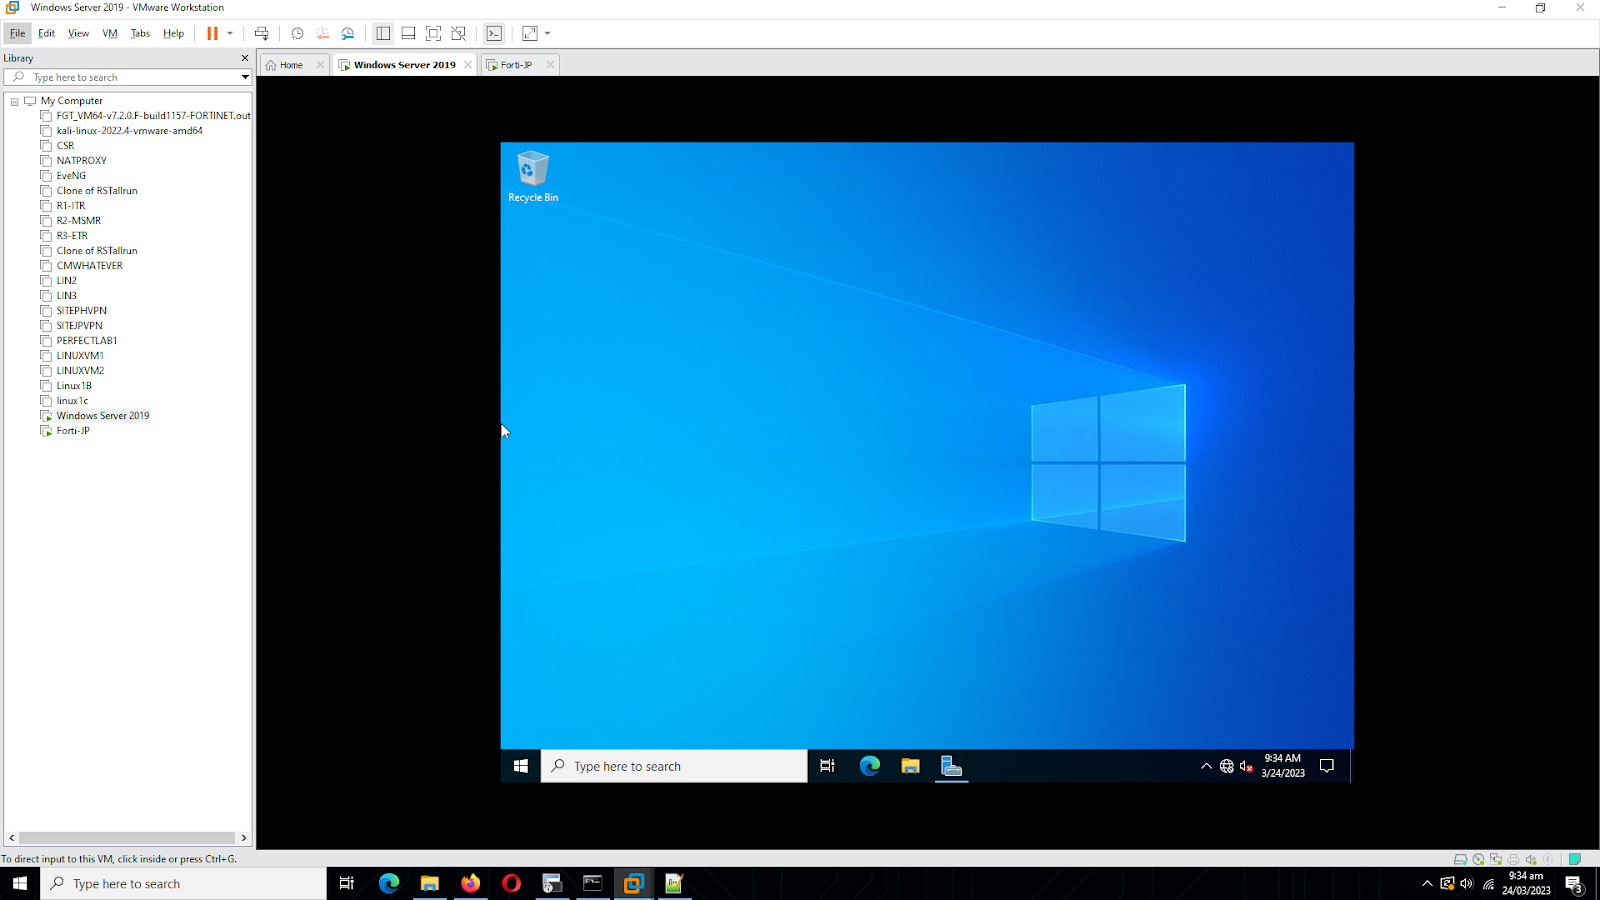
Task: Click the hard disk device status icon
Action: [1460, 859]
